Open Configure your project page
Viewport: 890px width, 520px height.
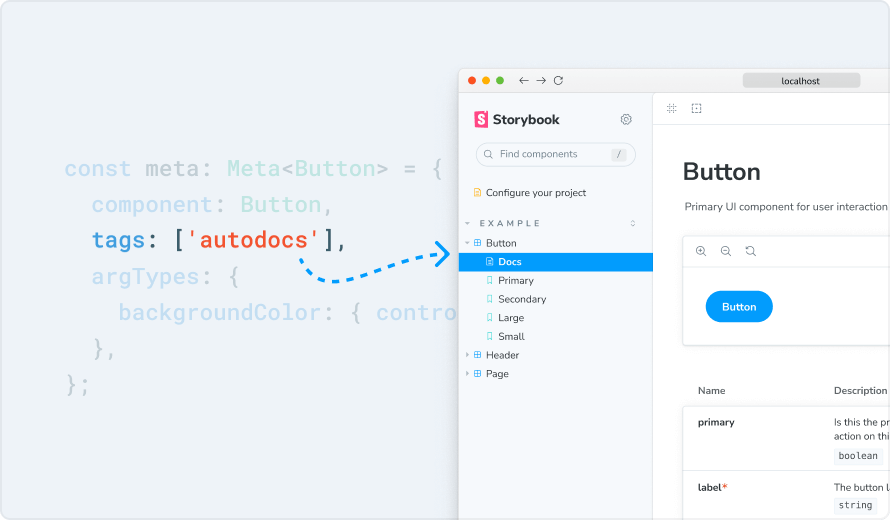coord(535,192)
